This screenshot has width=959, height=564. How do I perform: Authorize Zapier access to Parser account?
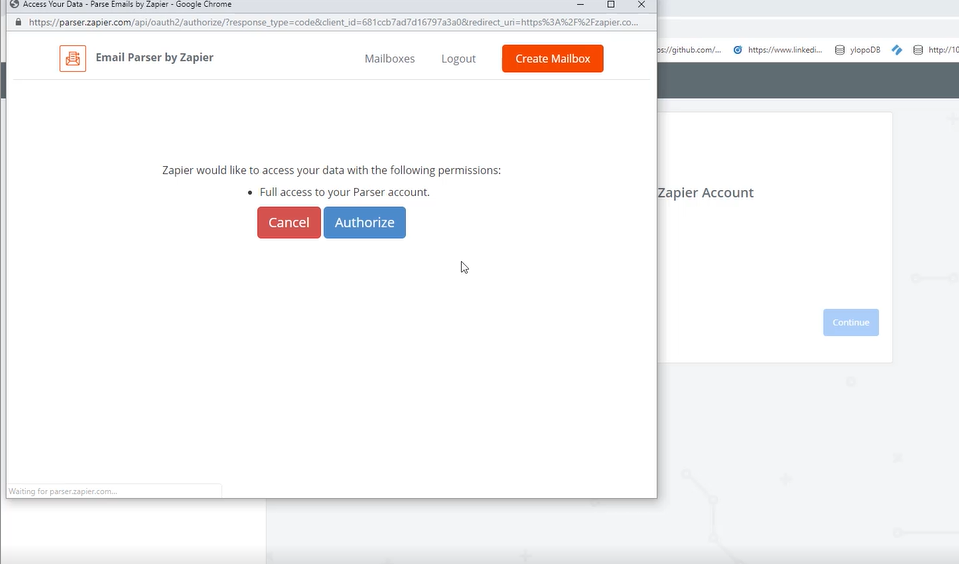point(365,223)
